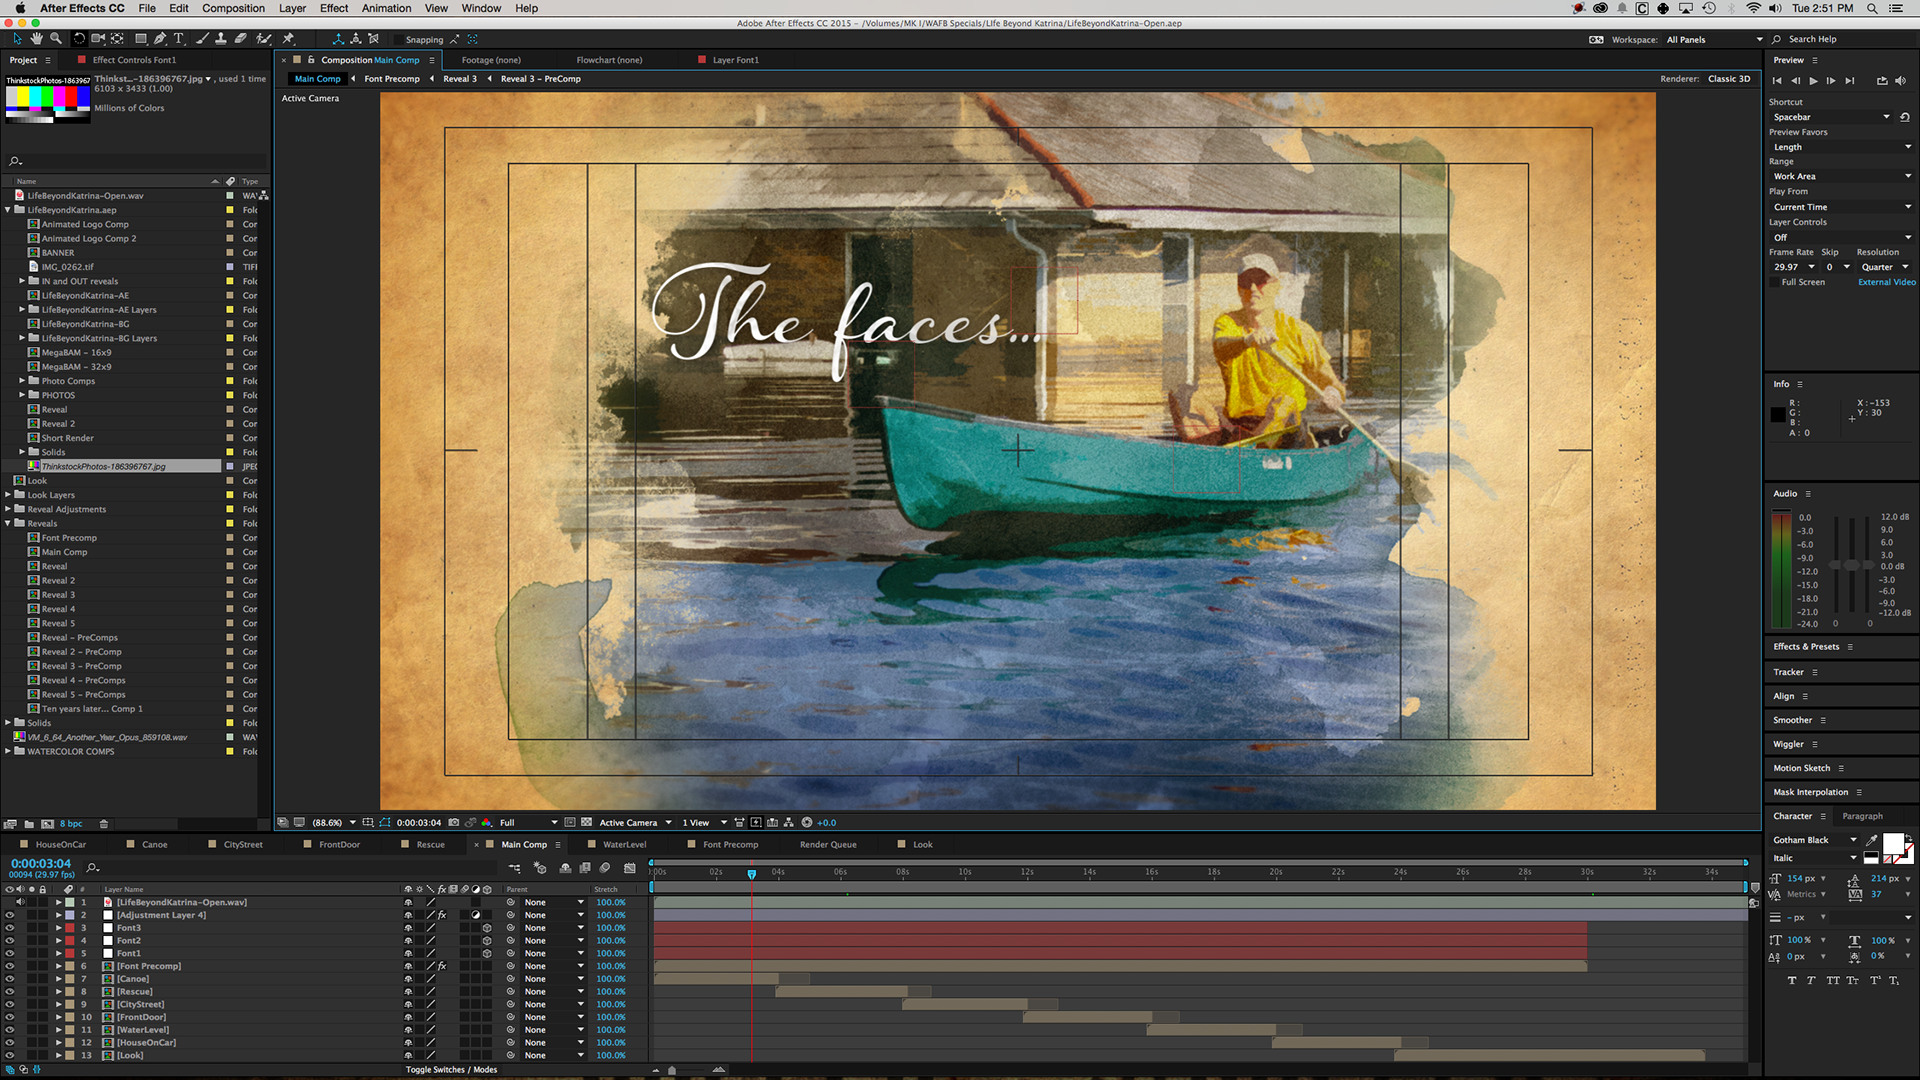Hide the Font3 layer with eye toggle

pos(10,928)
